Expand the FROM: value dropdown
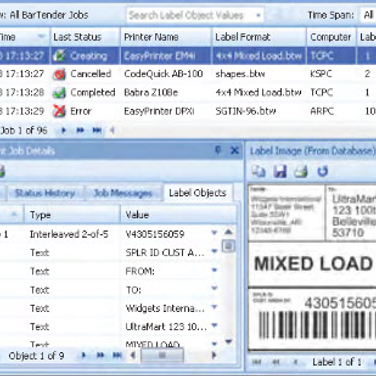This screenshot has height=376, width=376. pos(214,270)
